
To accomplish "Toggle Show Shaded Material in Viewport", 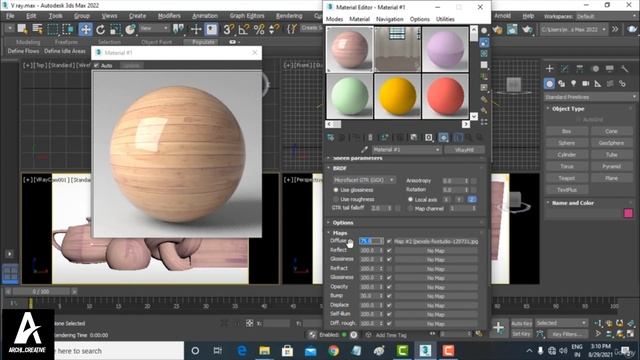I will click(443, 138).
